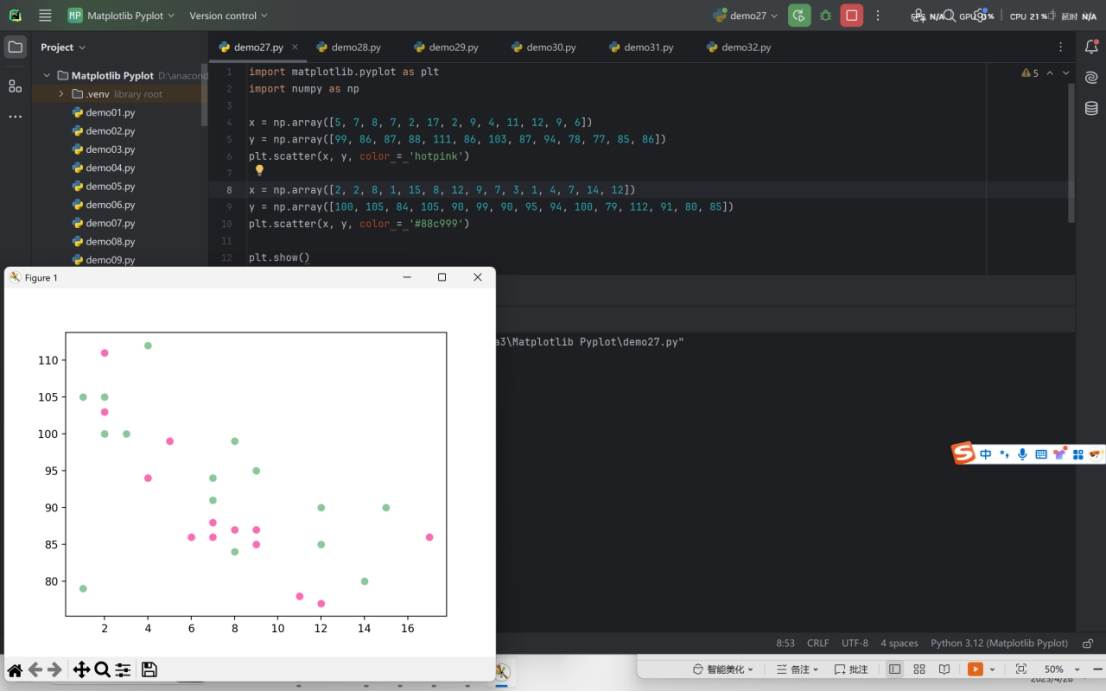Switch to the demo28.py tab
This screenshot has height=692, width=1106.
[349, 47]
